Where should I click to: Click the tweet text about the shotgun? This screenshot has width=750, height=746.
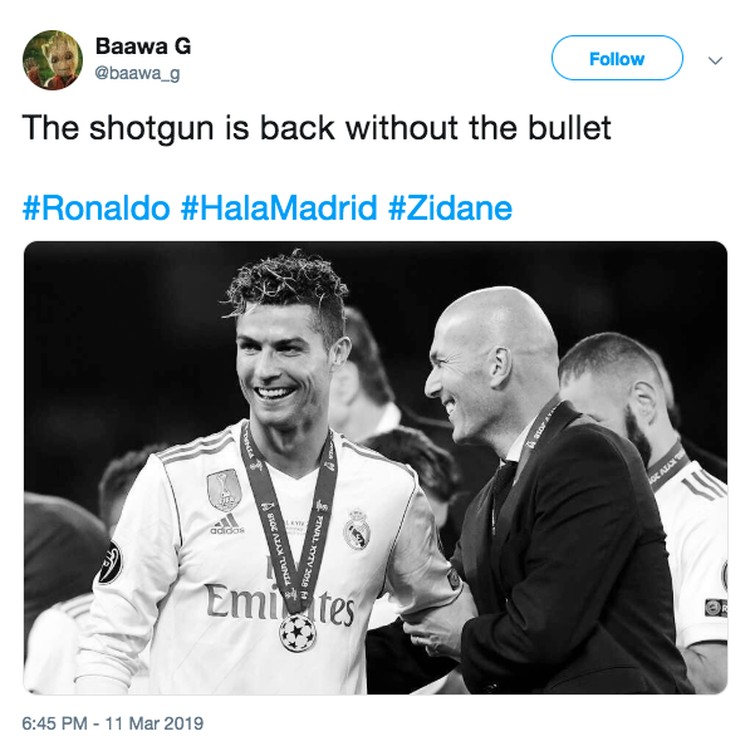(317, 128)
